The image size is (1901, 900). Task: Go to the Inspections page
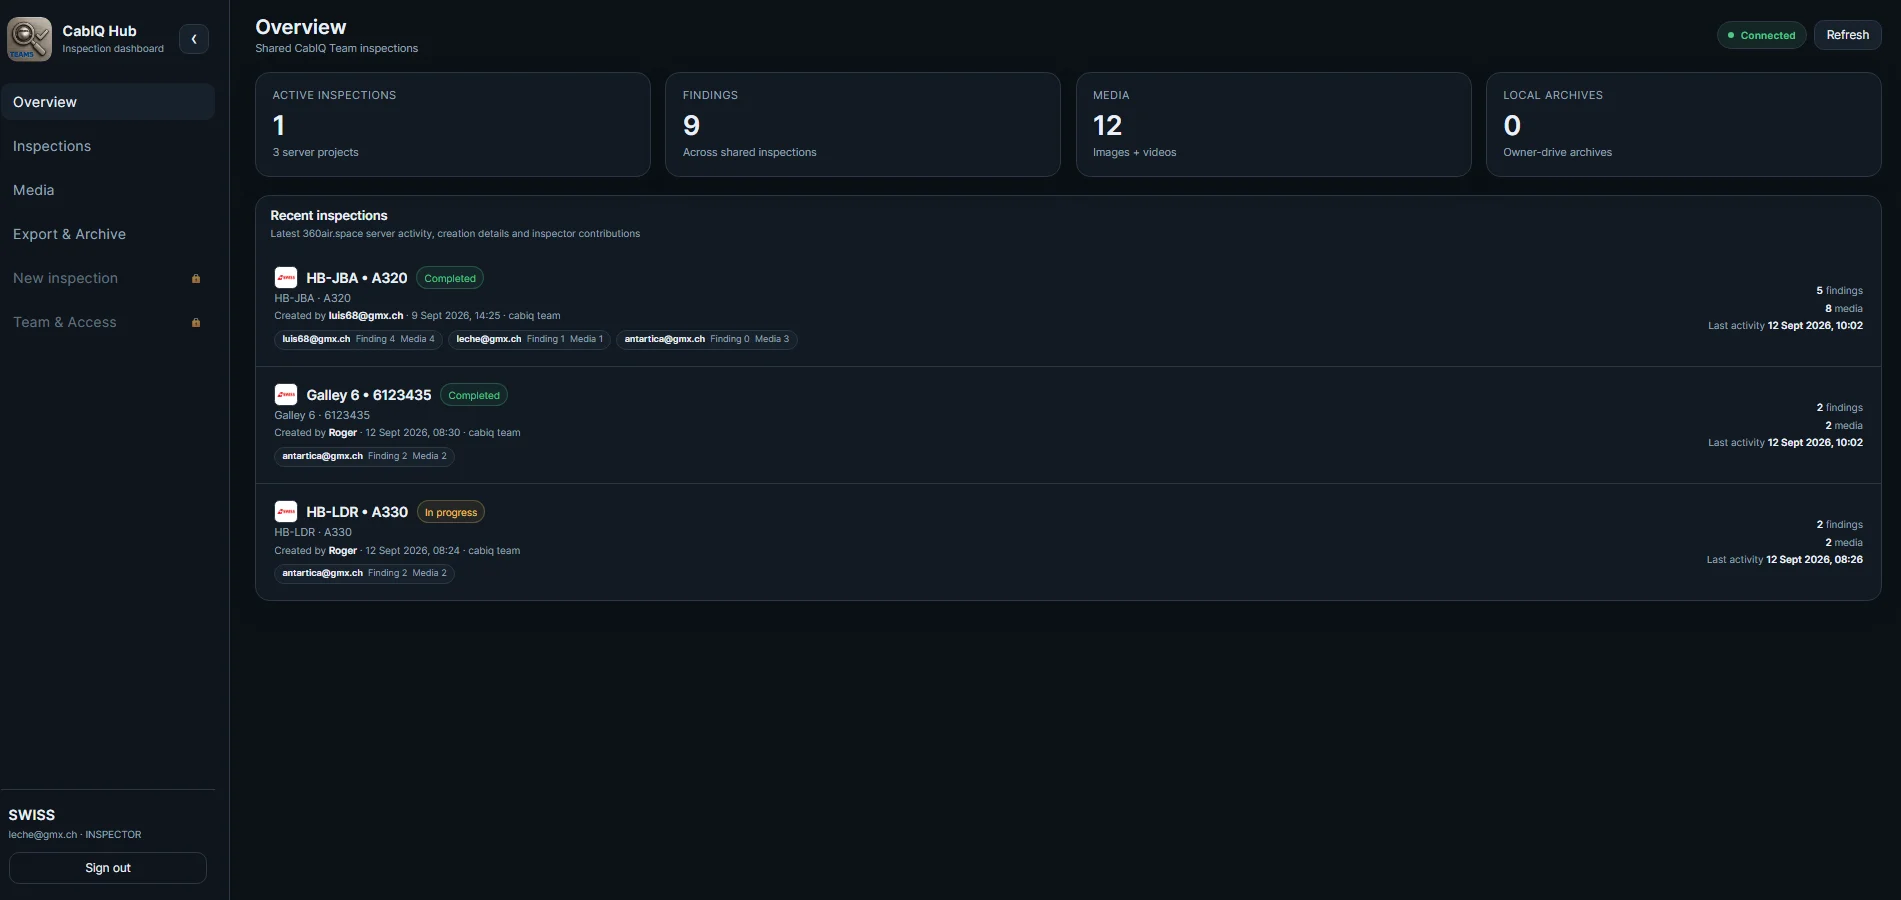point(108,146)
